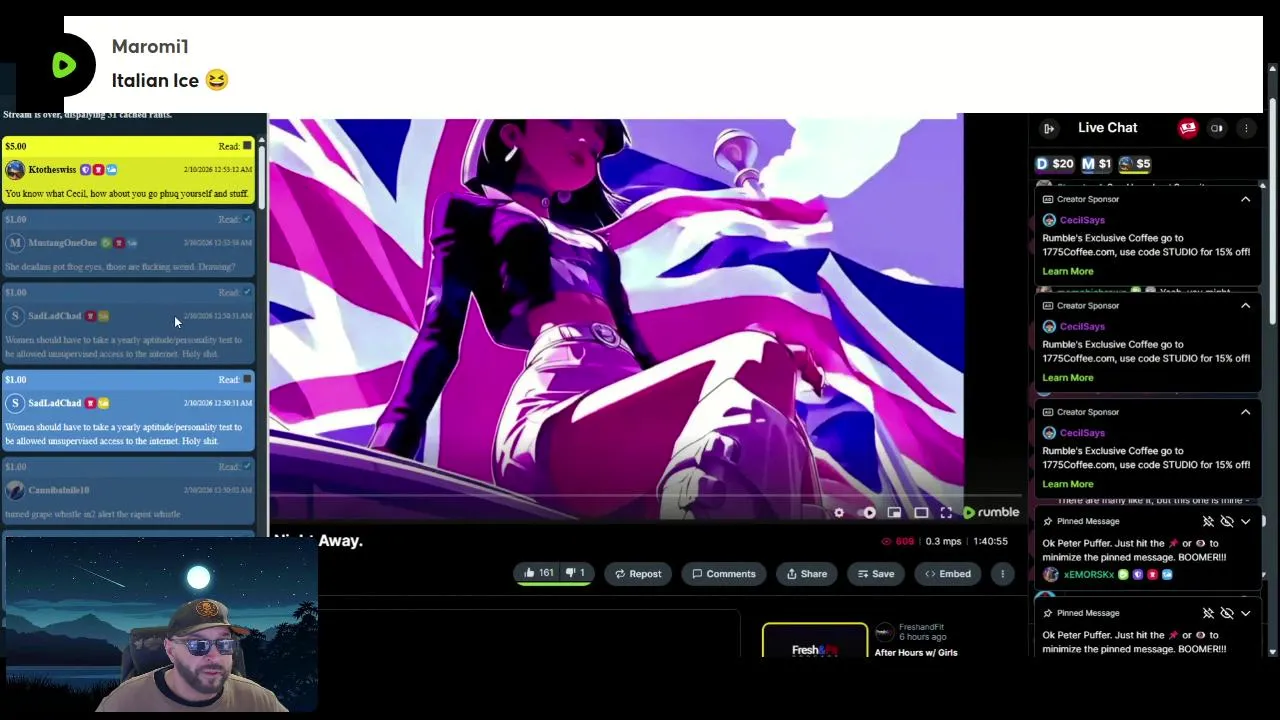This screenshot has width=1280, height=720.
Task: Enter fullscreen in the video player
Action: (x=946, y=513)
